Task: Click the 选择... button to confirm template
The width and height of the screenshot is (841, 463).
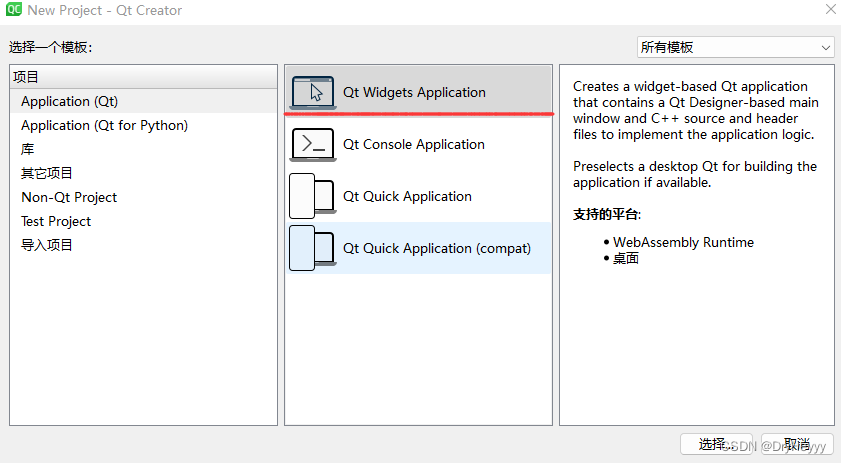Action: pos(716,444)
